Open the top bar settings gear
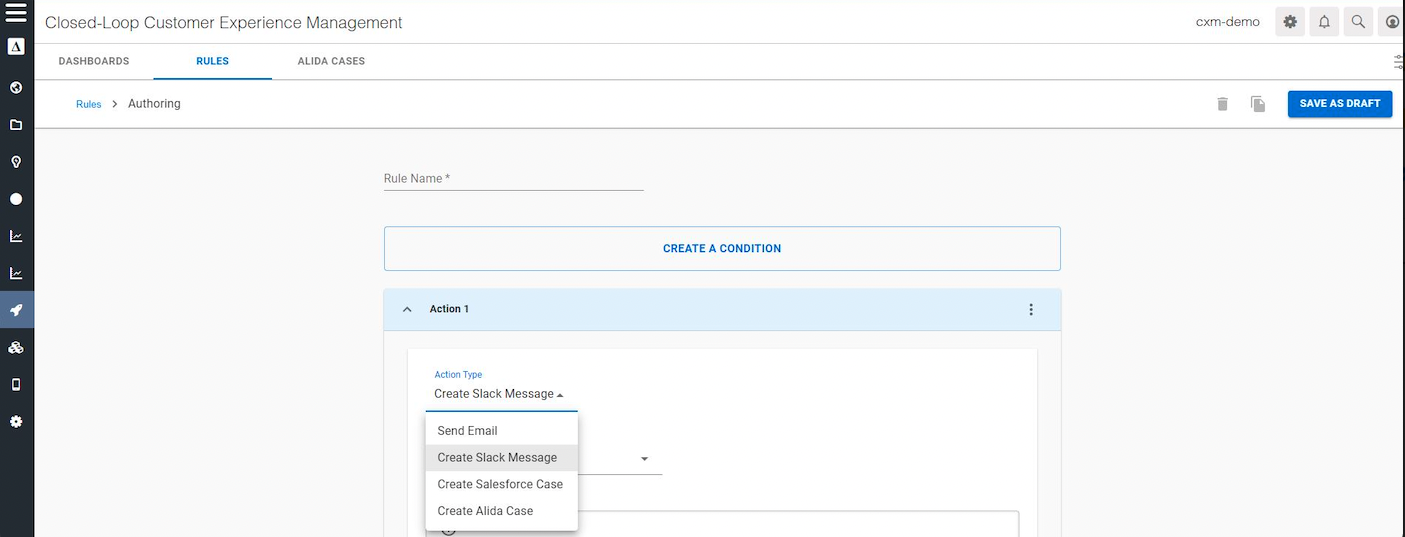Screen dimensions: 1405x537 (1290, 22)
